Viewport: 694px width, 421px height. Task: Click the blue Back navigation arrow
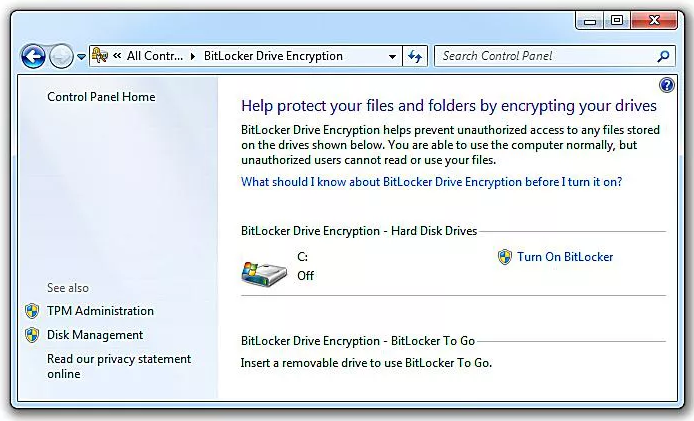coord(33,56)
